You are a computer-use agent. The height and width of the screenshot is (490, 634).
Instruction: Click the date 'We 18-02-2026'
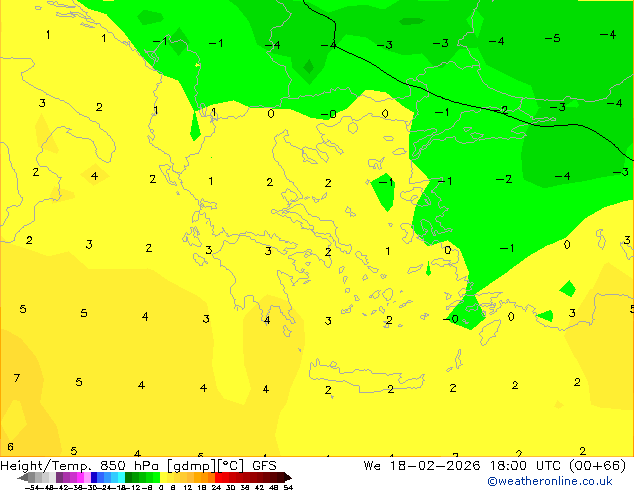tap(422, 466)
